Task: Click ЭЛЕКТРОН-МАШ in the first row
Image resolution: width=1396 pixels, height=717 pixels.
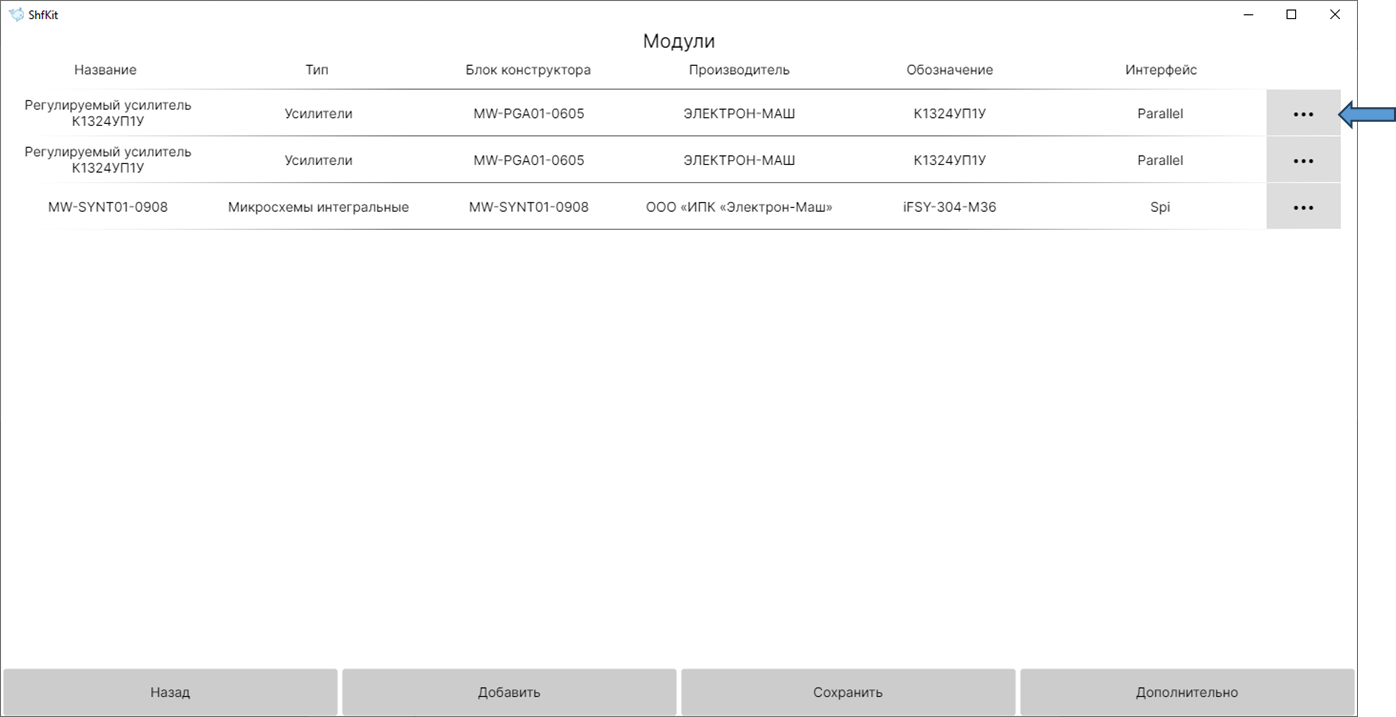Action: pos(739,113)
